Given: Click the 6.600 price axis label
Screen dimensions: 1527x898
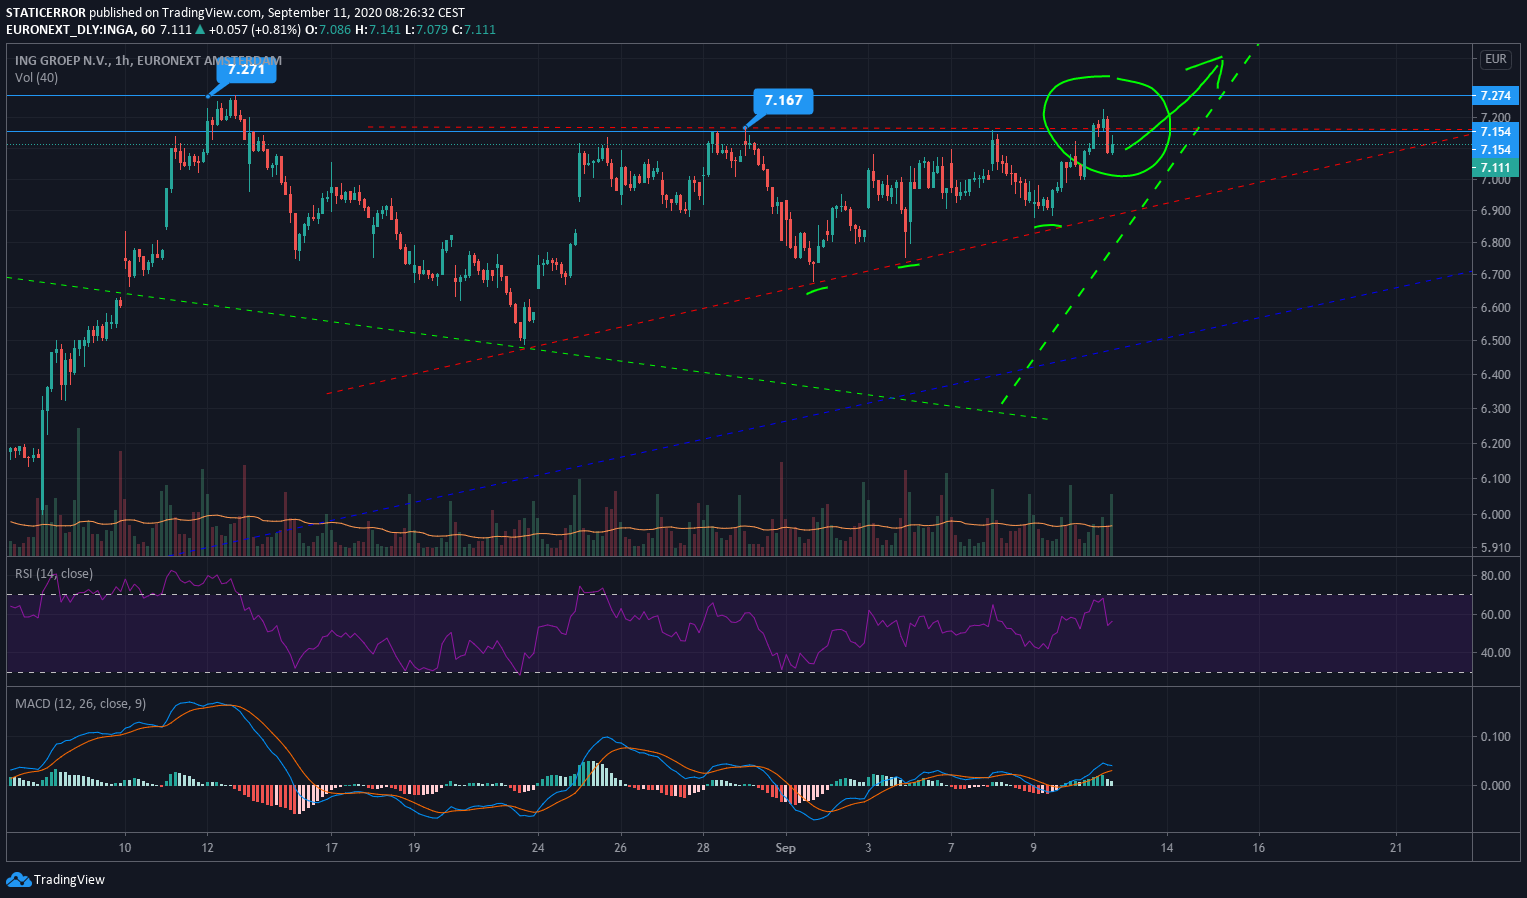Looking at the screenshot, I should coord(1496,308).
